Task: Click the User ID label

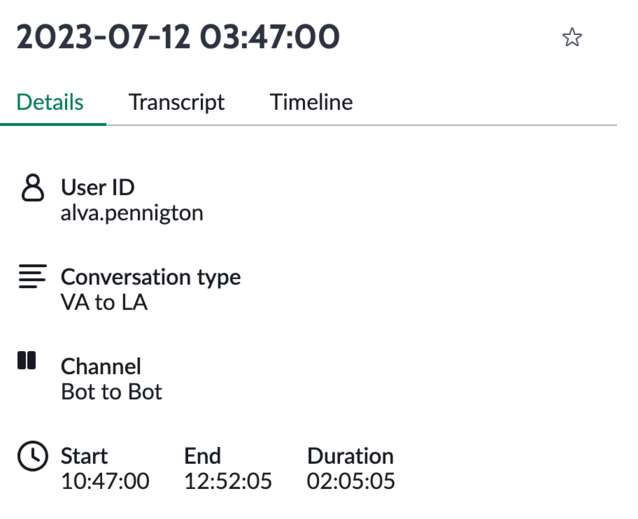Action: [98, 188]
